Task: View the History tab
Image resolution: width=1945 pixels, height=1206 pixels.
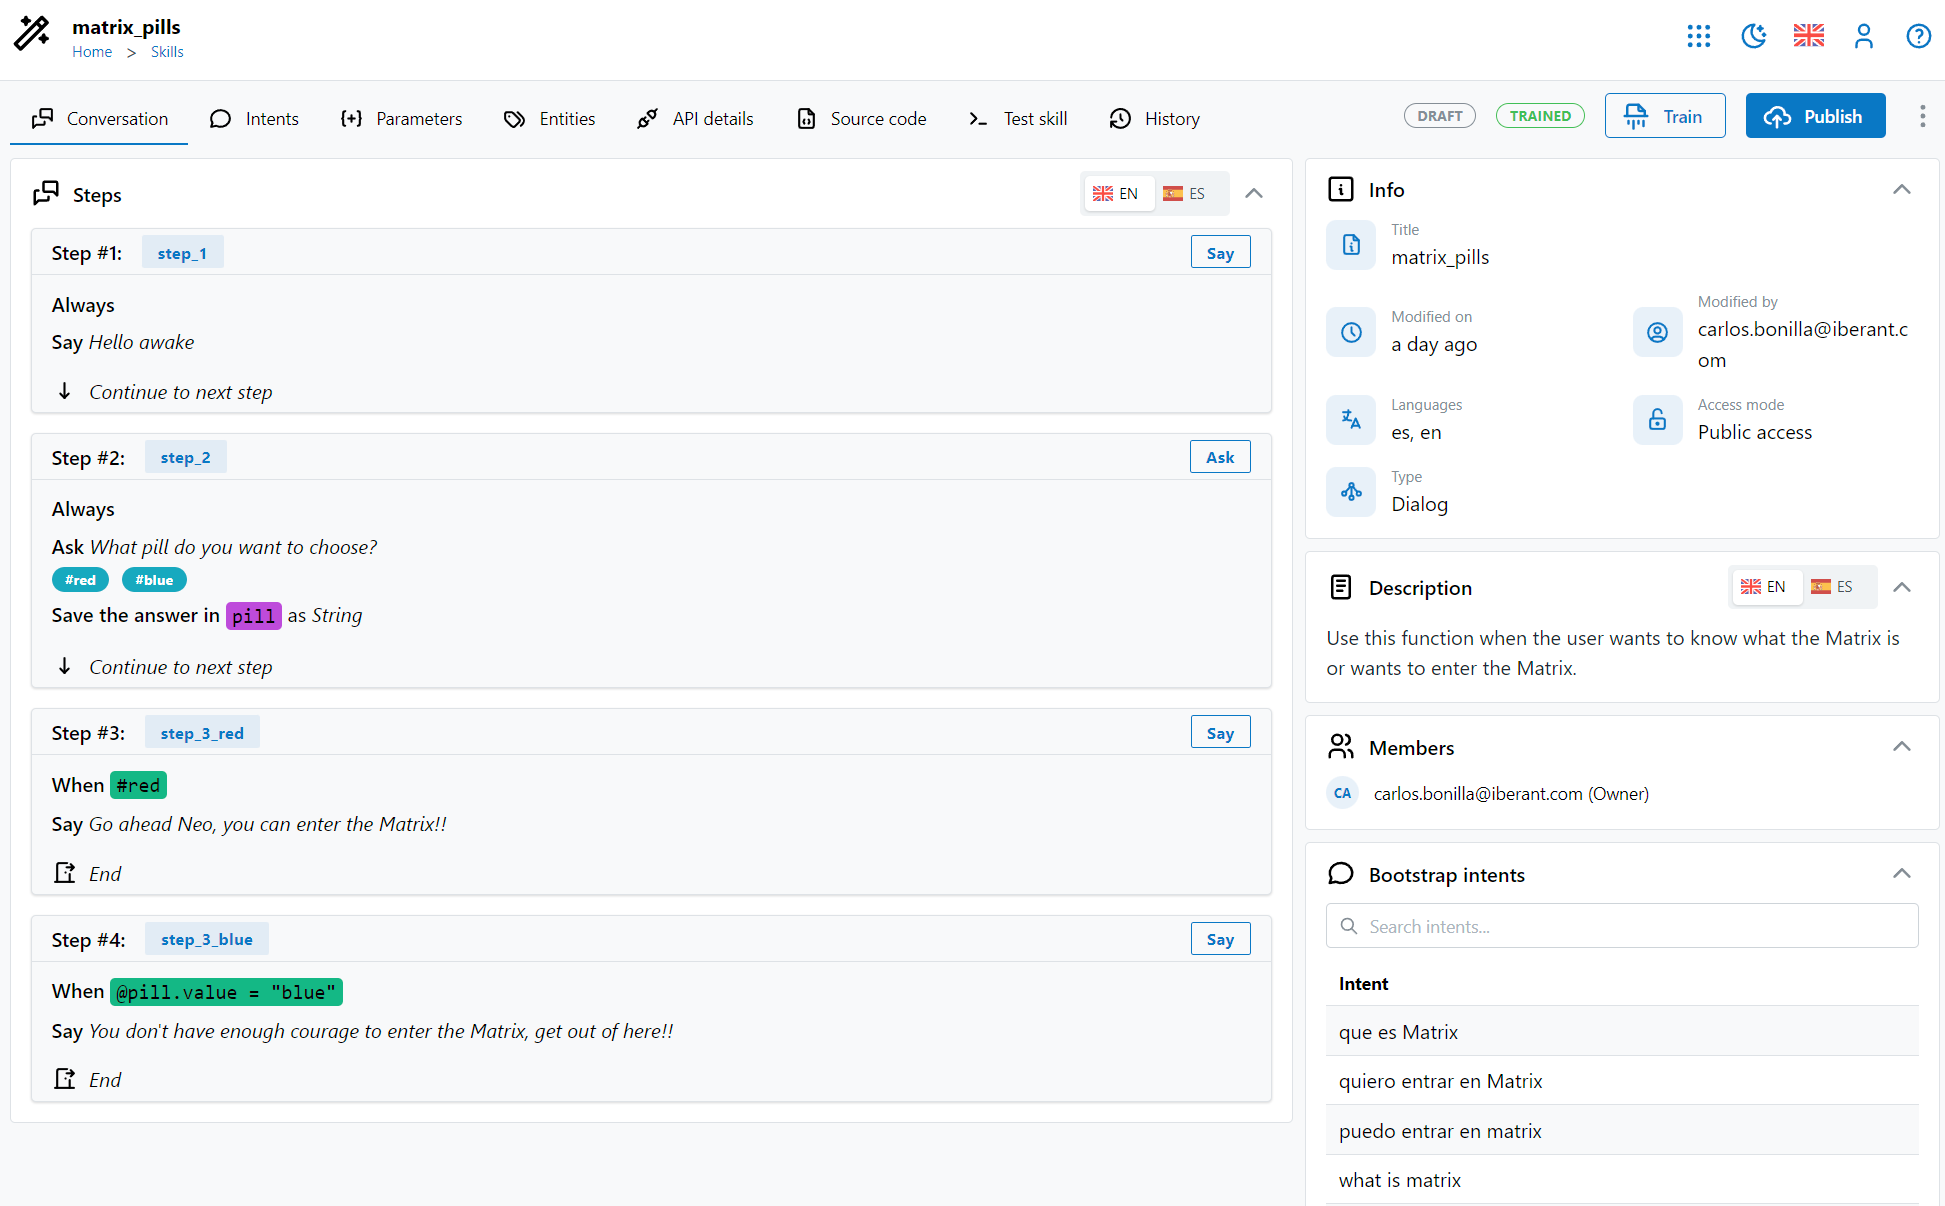Action: click(x=1154, y=119)
